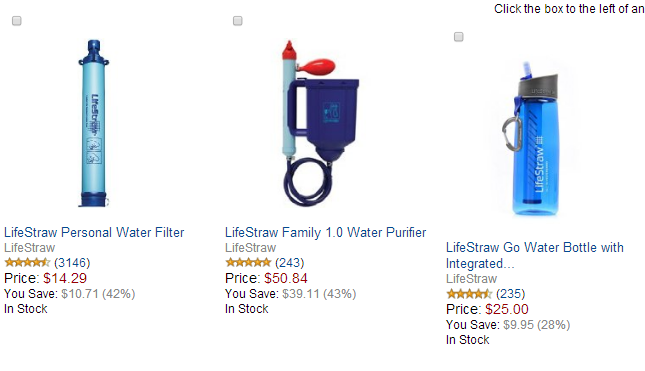Screen dimensions: 645x371
Task: Click the $14.29 price
Action: coord(65,278)
